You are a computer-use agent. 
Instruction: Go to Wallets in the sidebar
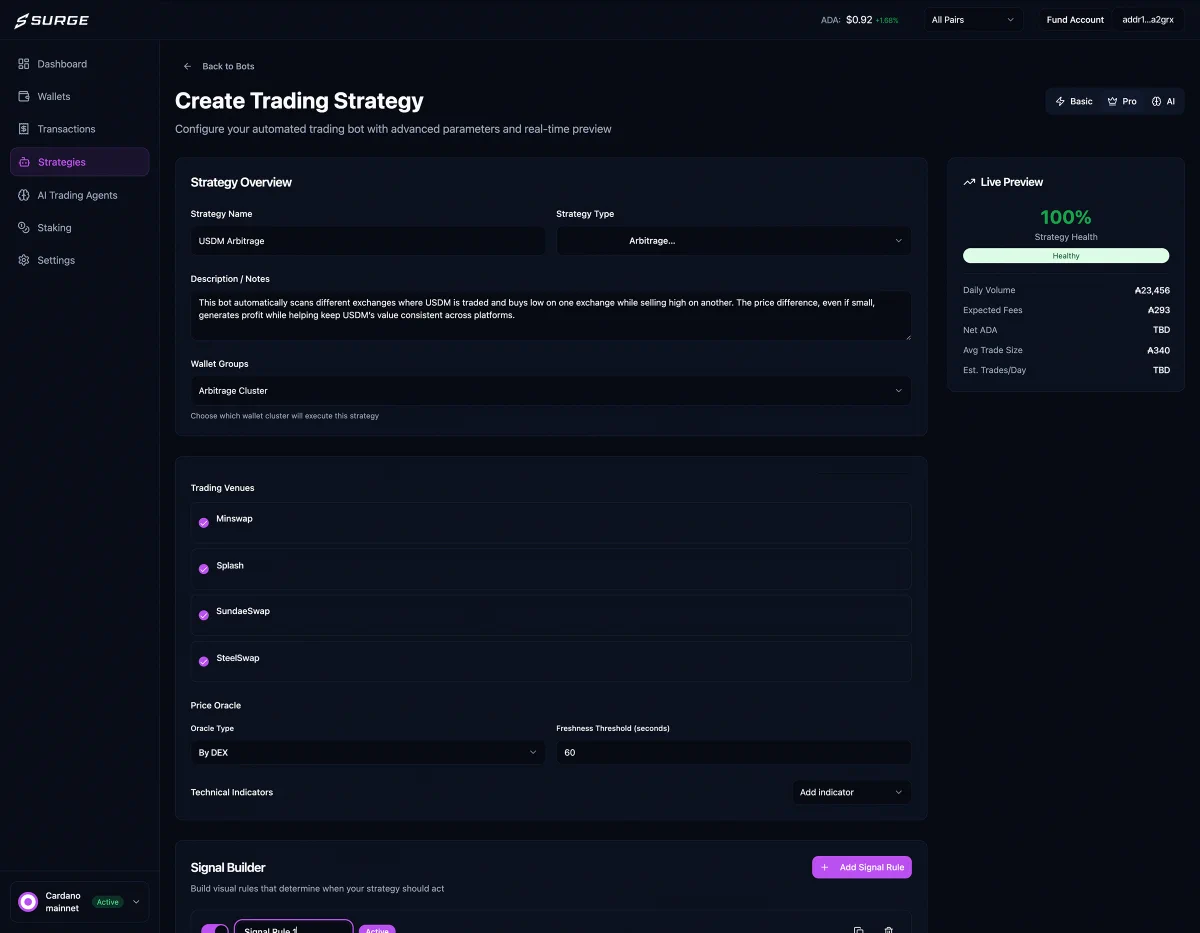(80, 97)
